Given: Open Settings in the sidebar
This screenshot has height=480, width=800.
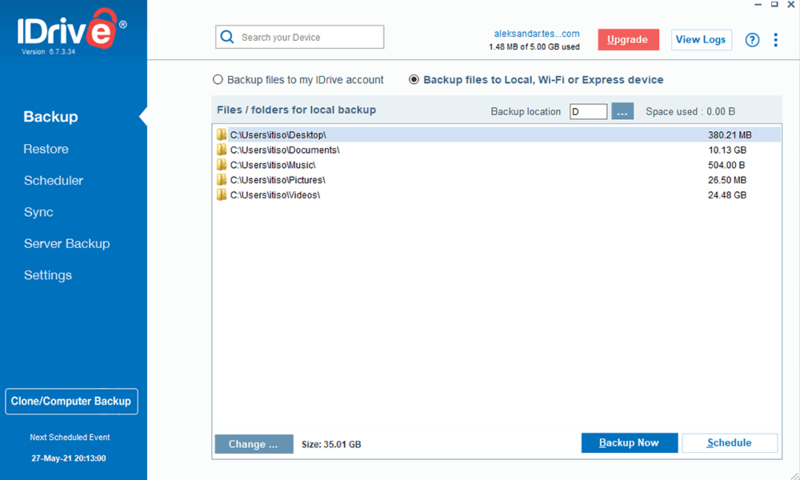Looking at the screenshot, I should (48, 275).
